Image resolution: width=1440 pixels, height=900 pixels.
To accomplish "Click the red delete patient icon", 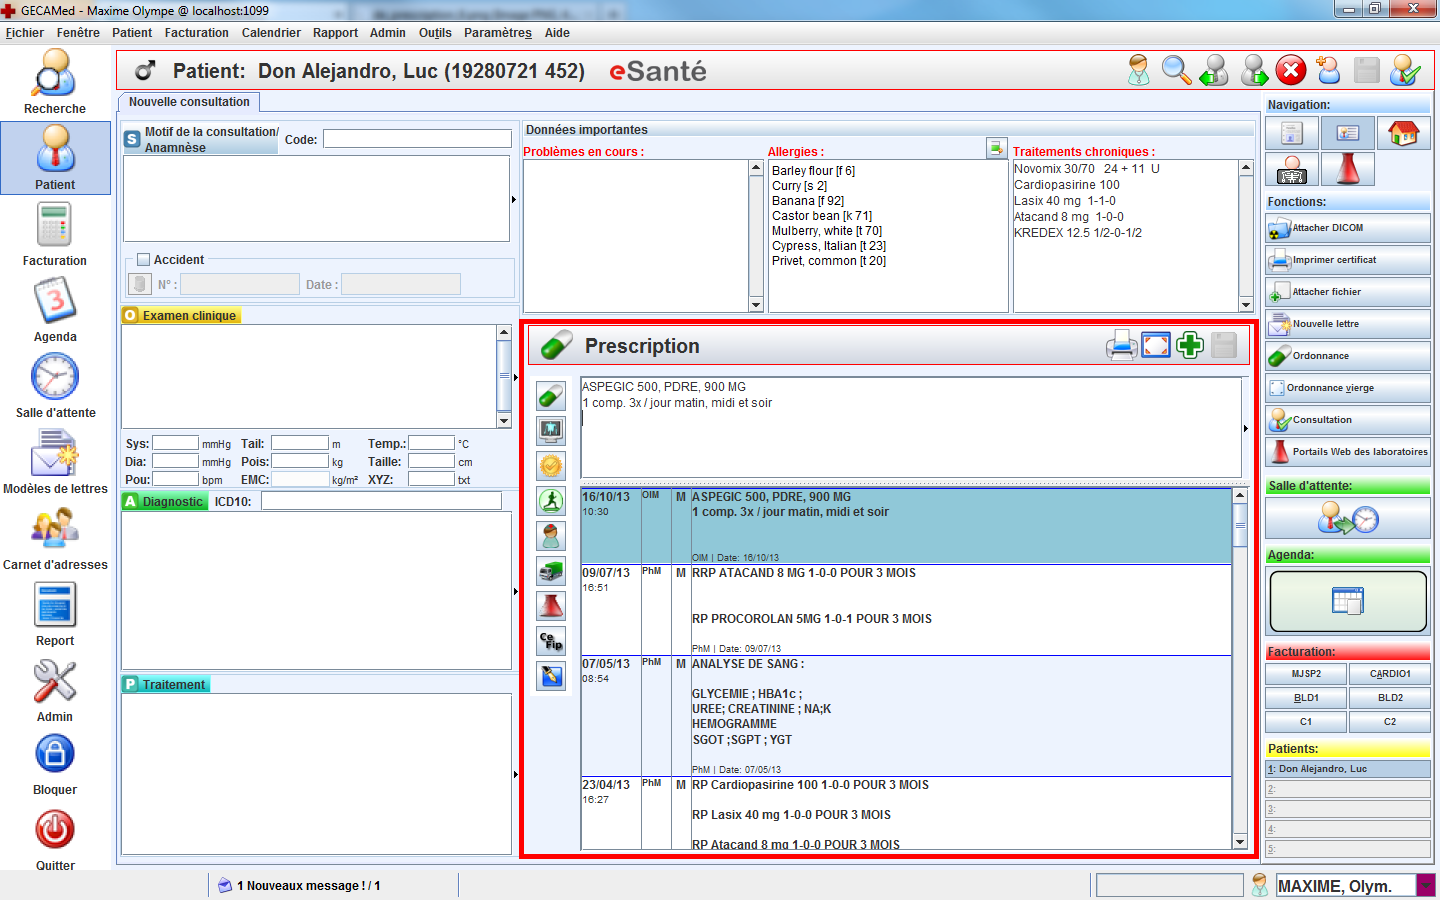I will tap(1291, 71).
